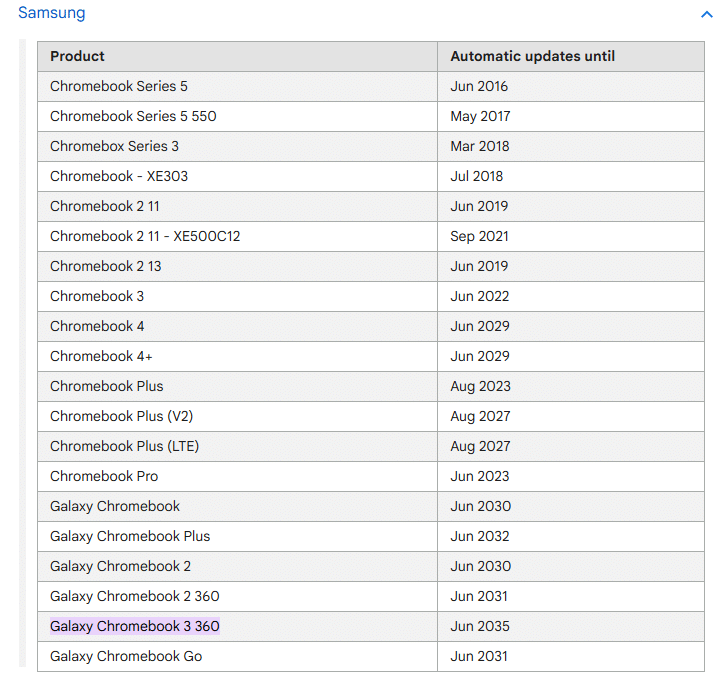Viewport: 722px width, 685px height.
Task: Click the Chromebook Series 5 550 cell
Action: coord(133,116)
